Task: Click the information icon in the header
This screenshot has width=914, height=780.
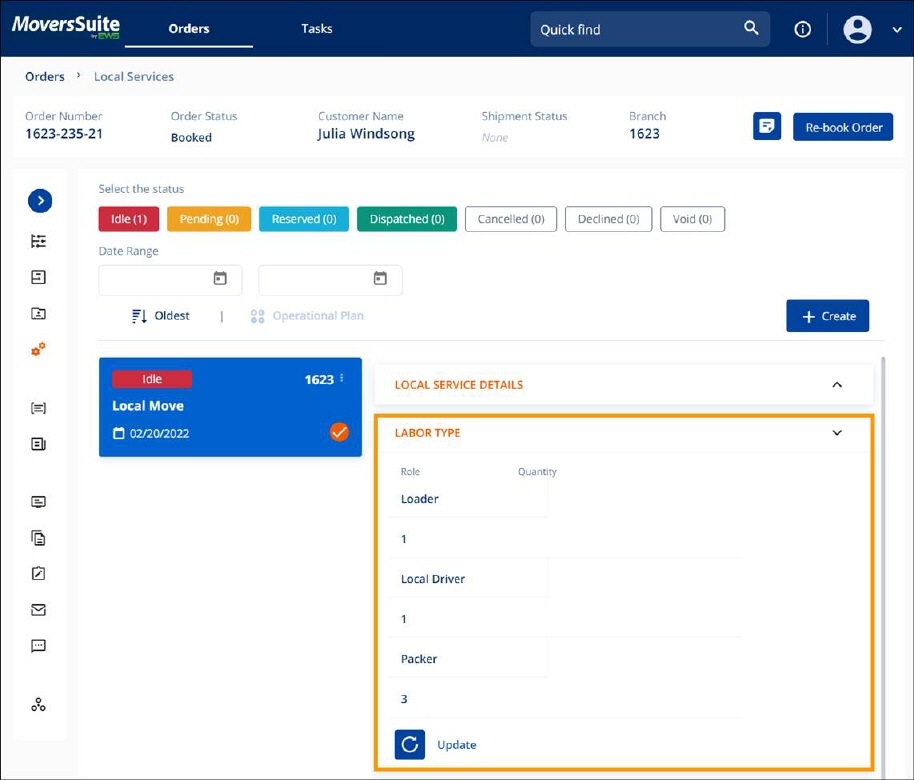Action: [x=802, y=29]
